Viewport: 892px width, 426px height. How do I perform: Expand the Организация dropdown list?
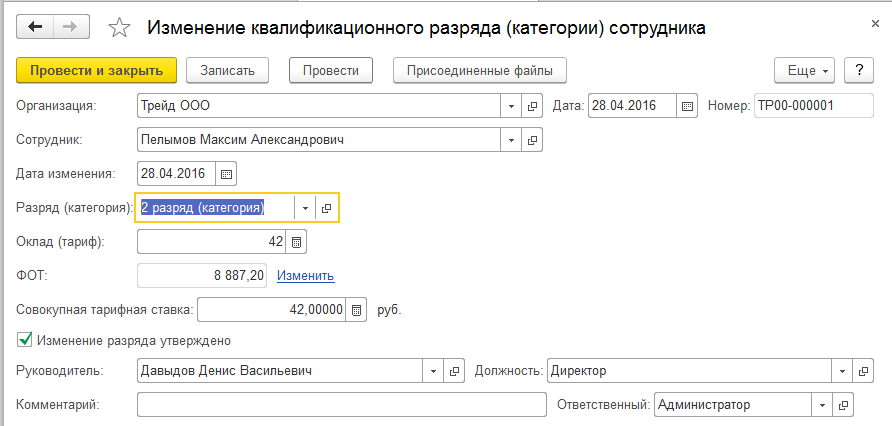click(512, 105)
